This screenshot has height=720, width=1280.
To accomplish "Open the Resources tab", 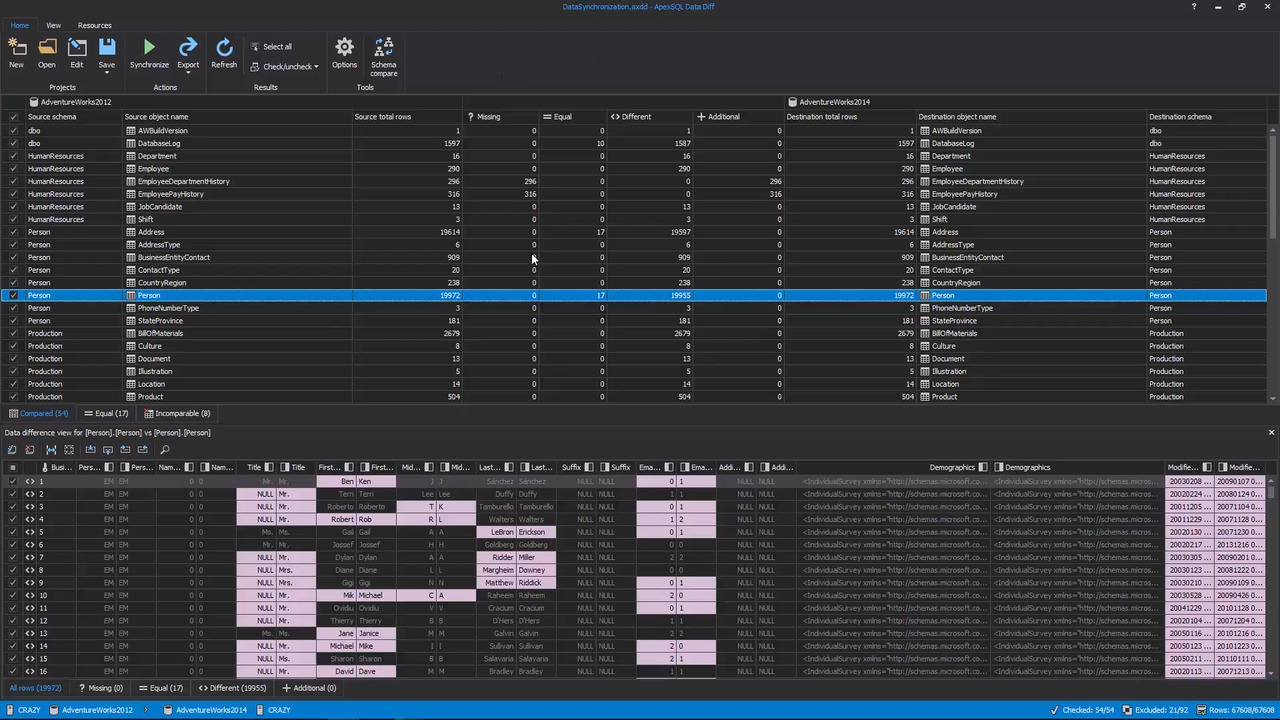I will (x=94, y=25).
